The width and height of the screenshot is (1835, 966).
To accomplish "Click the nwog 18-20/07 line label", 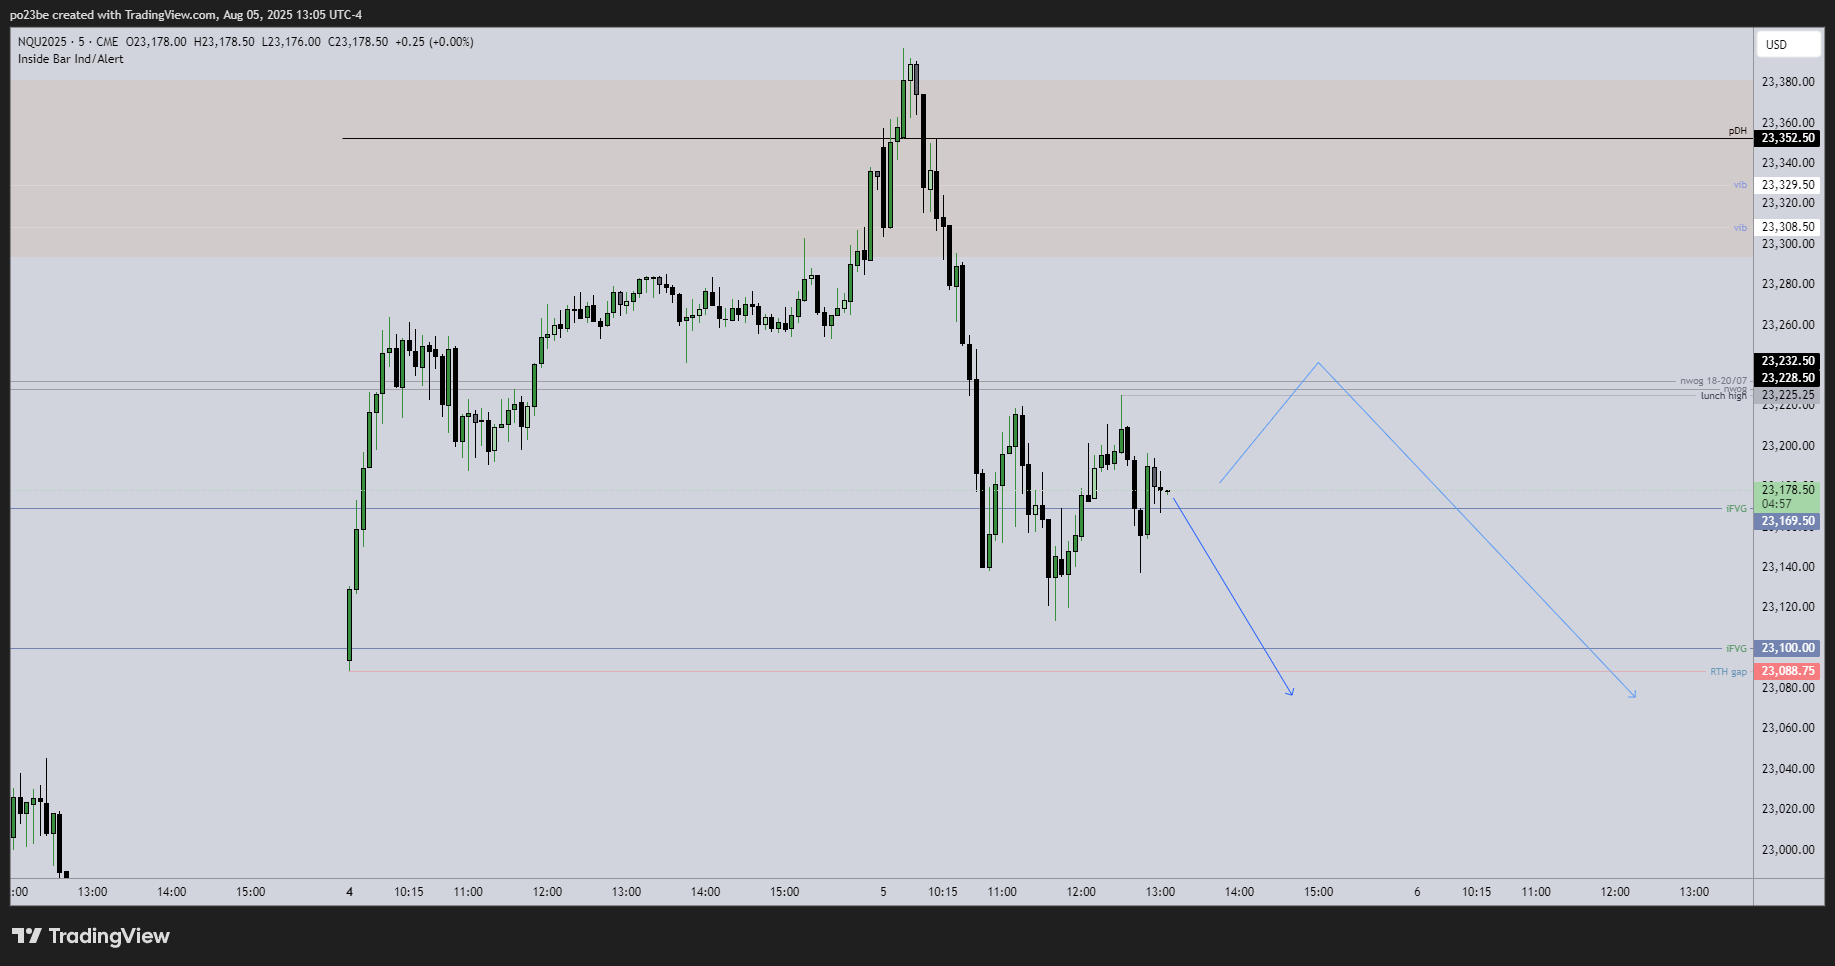I will click(1713, 379).
